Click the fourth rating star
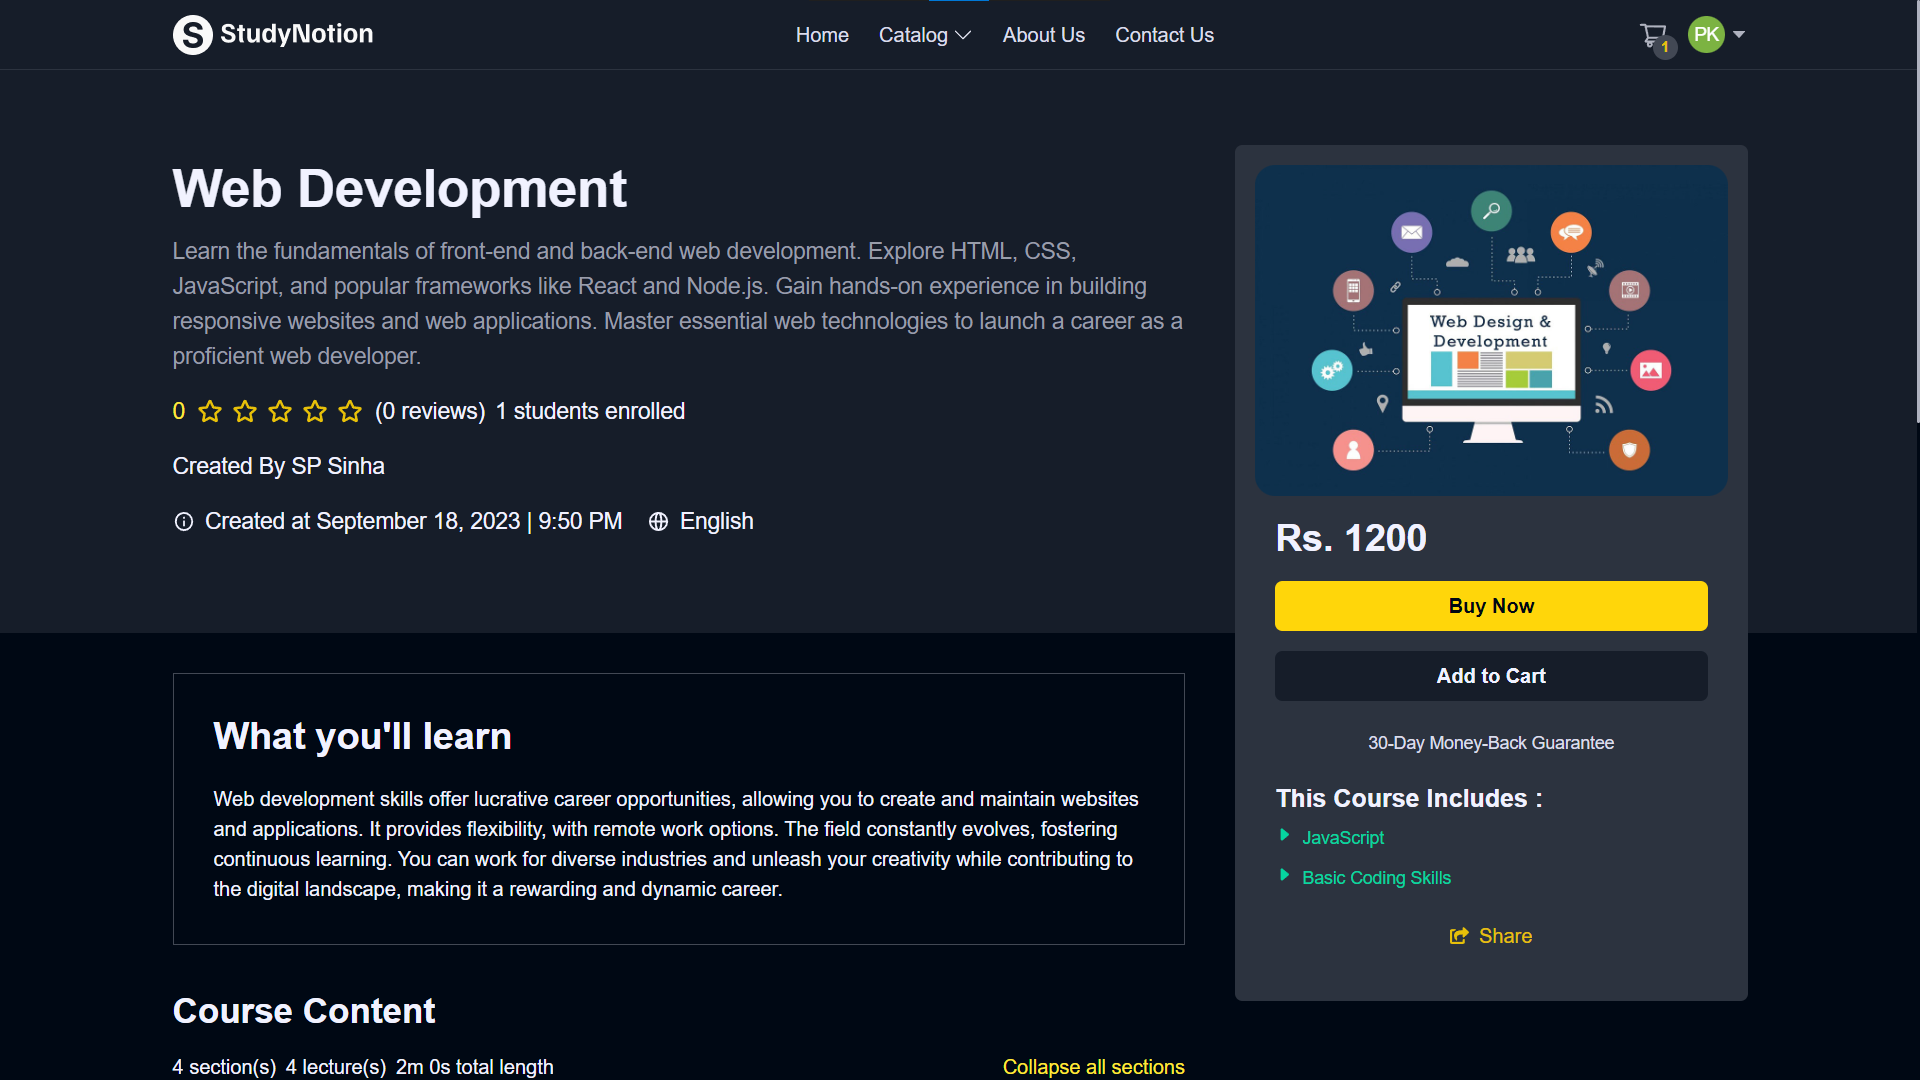This screenshot has width=1920, height=1080. pos(315,411)
